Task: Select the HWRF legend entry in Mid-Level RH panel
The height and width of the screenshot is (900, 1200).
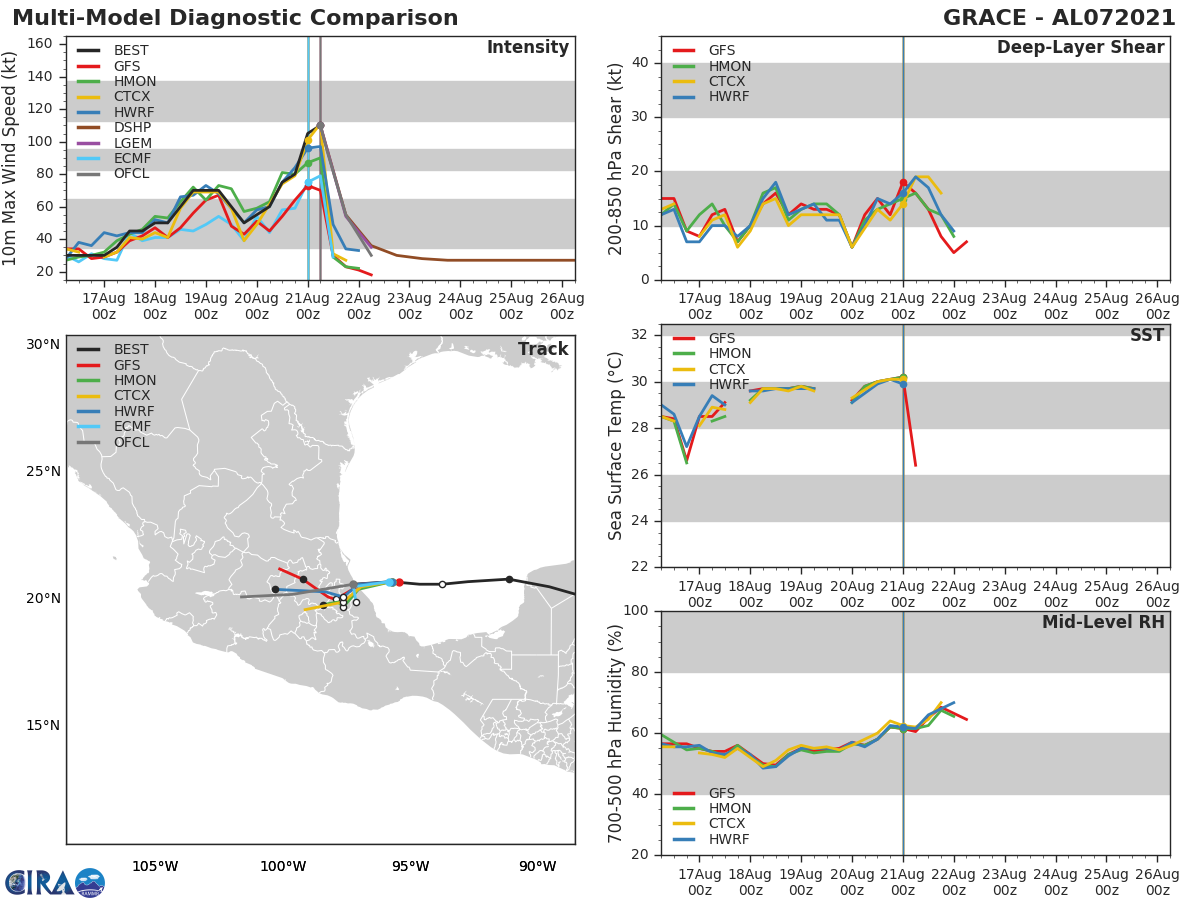Action: coord(711,839)
